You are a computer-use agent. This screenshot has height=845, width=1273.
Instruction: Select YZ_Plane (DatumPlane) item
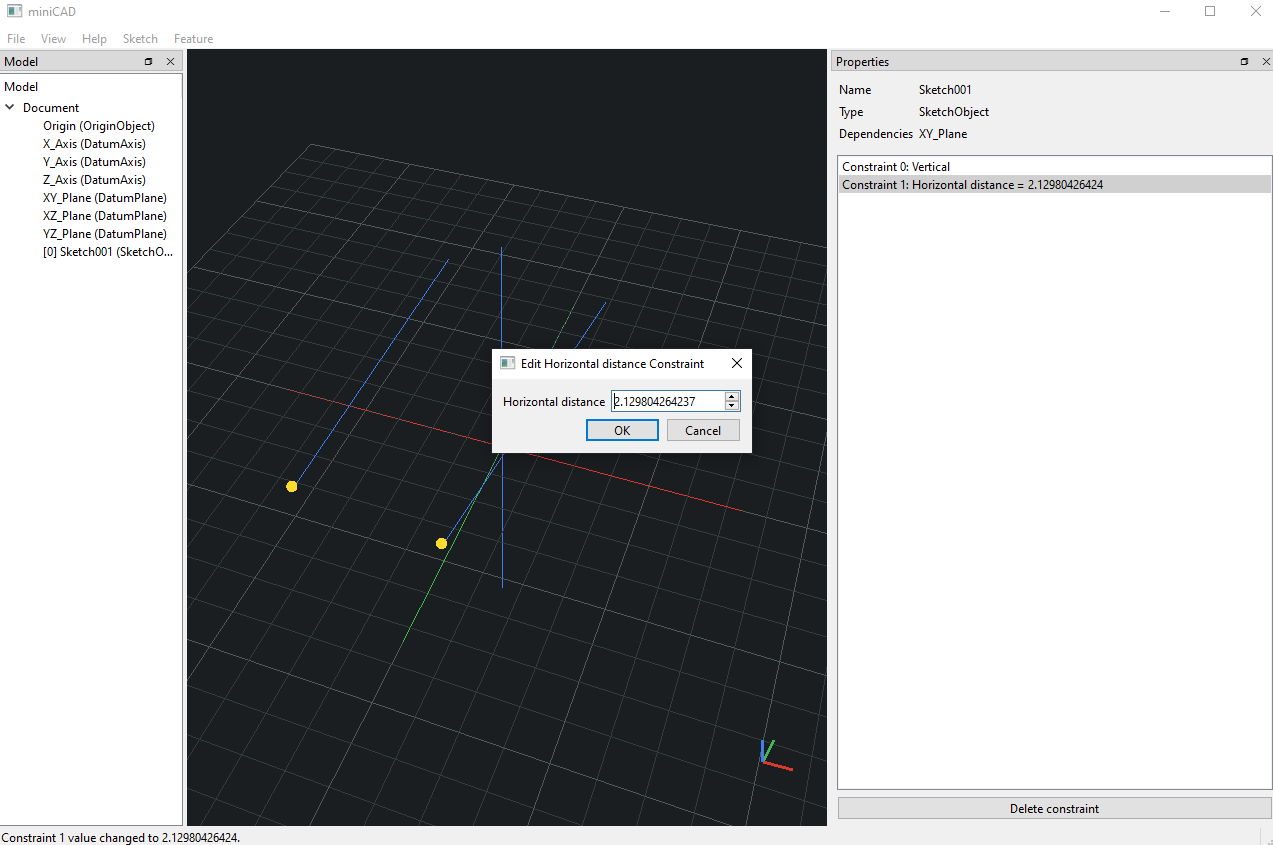[x=105, y=234]
